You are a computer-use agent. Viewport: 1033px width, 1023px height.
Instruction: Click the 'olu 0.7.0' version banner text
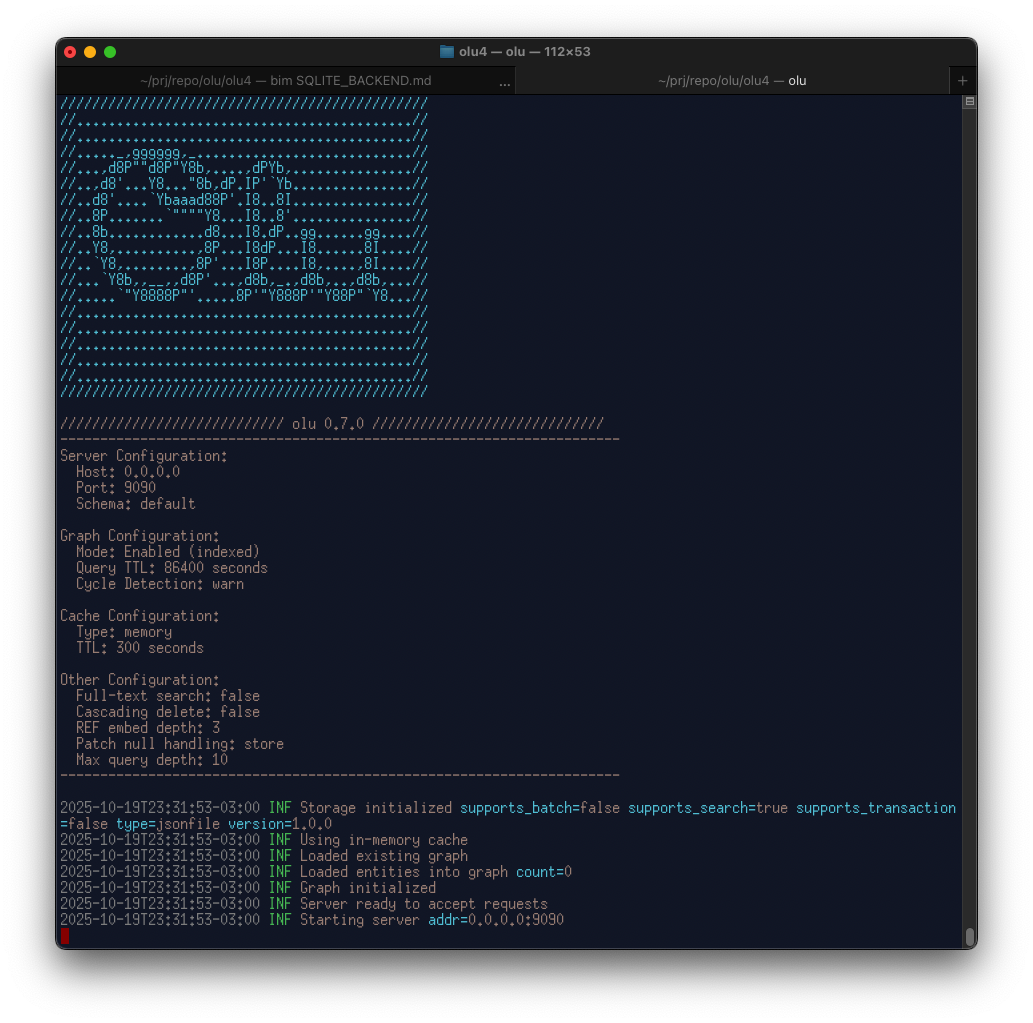coord(328,424)
